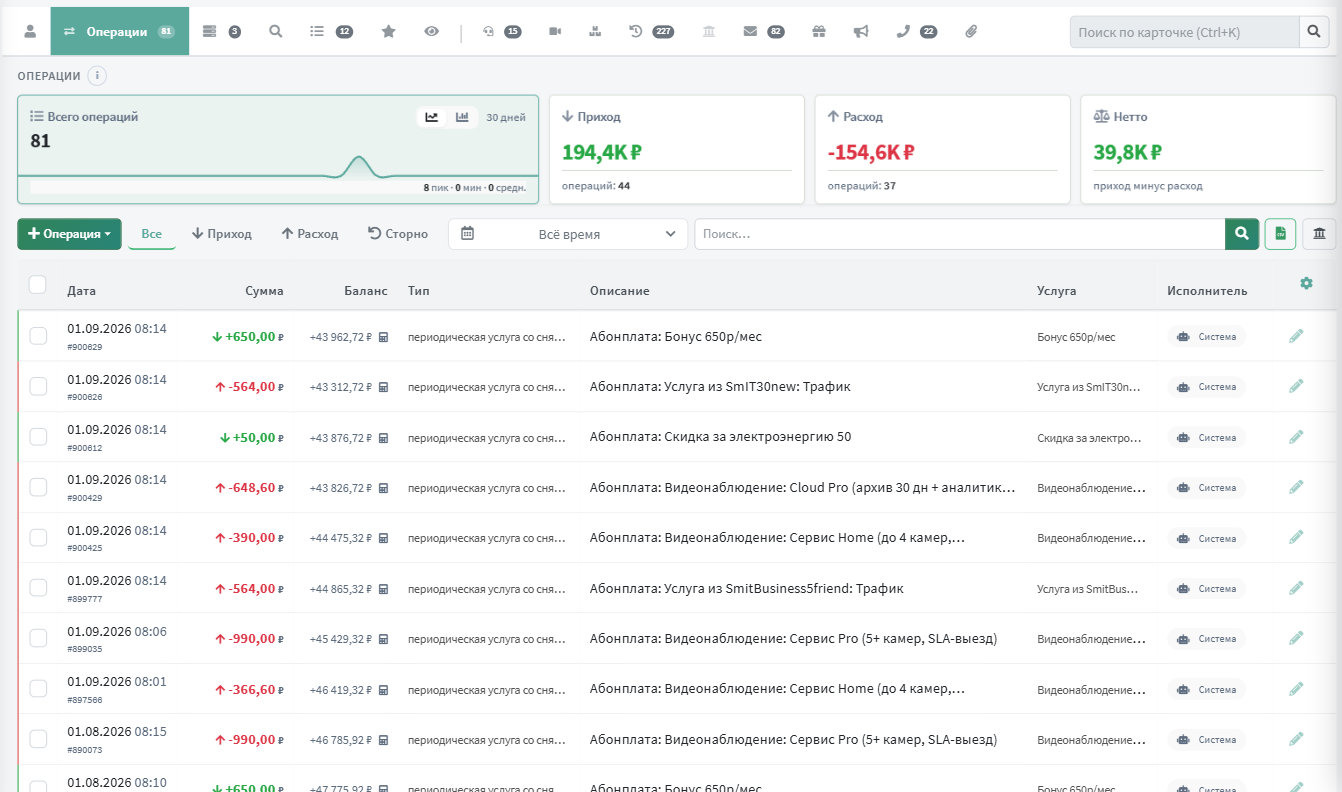1342x792 pixels.
Task: Open the favorites star tab
Action: (389, 32)
